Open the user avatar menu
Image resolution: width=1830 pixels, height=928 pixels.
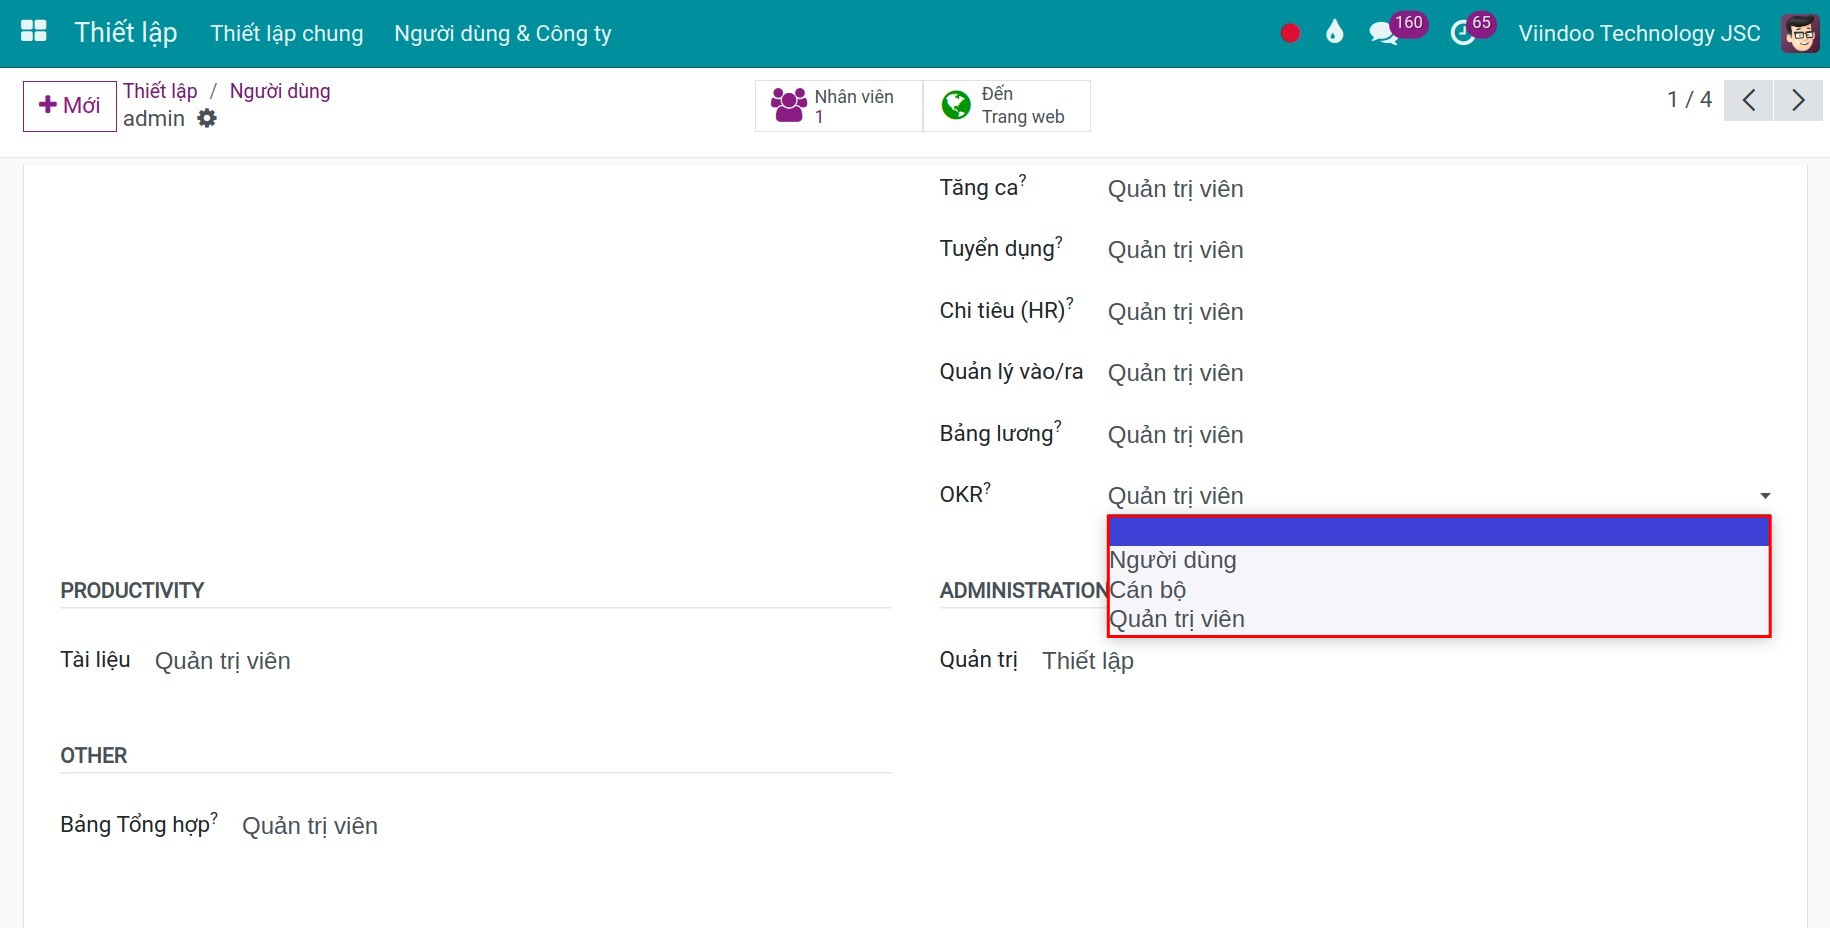click(1800, 33)
